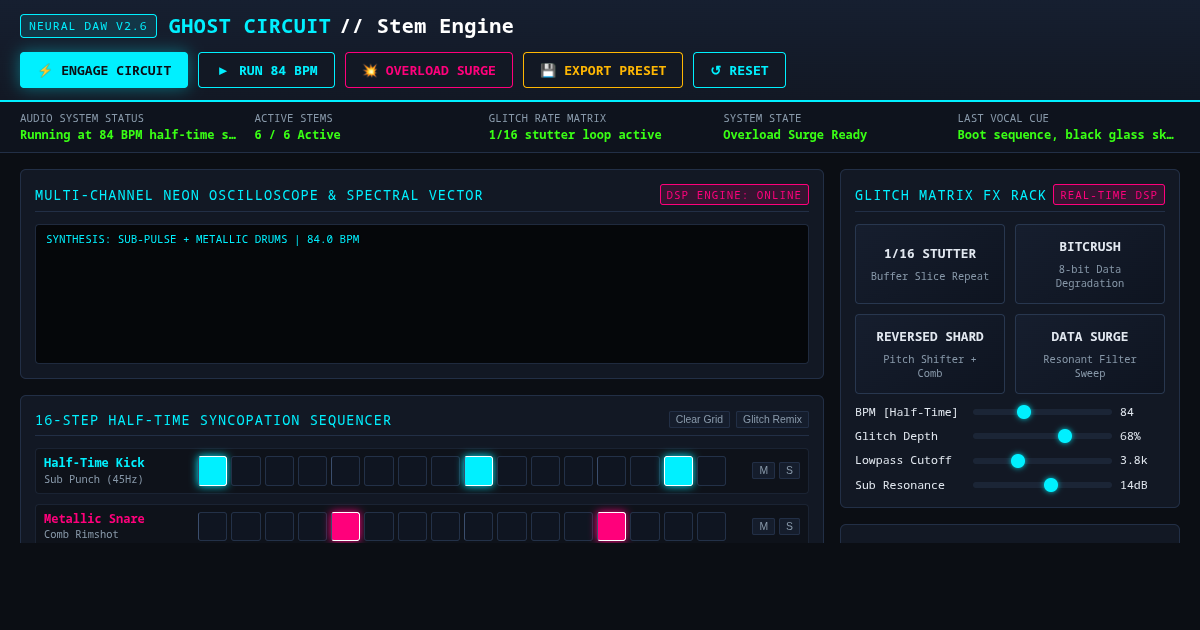Click the Ghost Circuit title text

coord(249,26)
